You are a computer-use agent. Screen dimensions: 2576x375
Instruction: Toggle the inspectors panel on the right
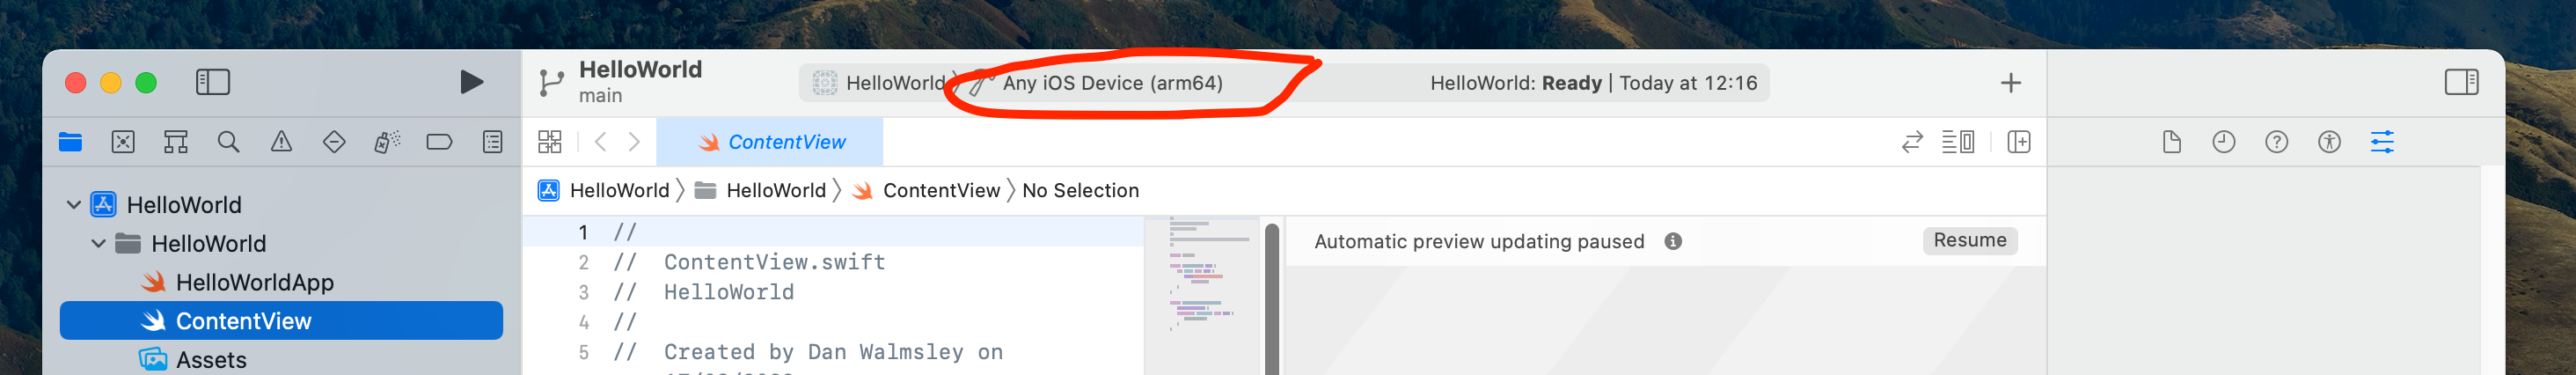[2461, 82]
